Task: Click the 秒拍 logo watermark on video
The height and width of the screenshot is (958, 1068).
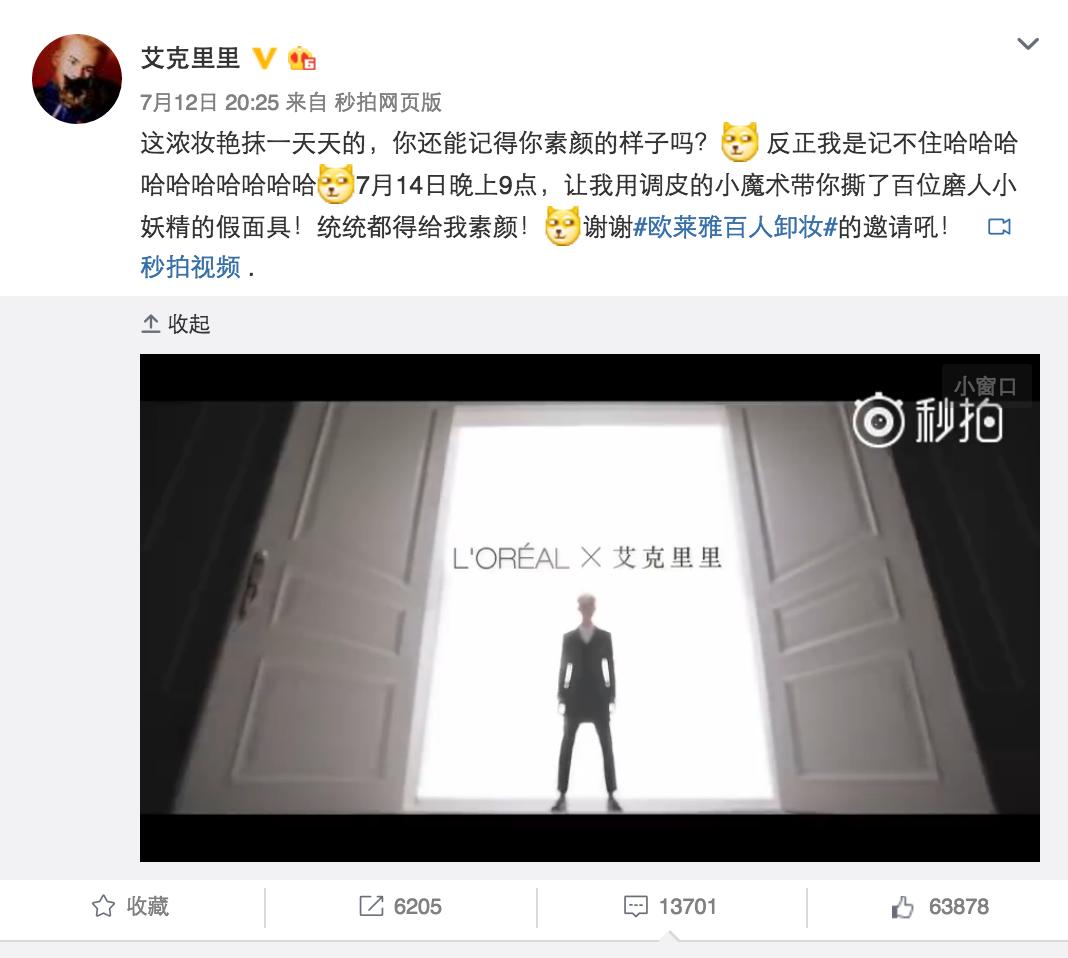Action: tap(927, 422)
